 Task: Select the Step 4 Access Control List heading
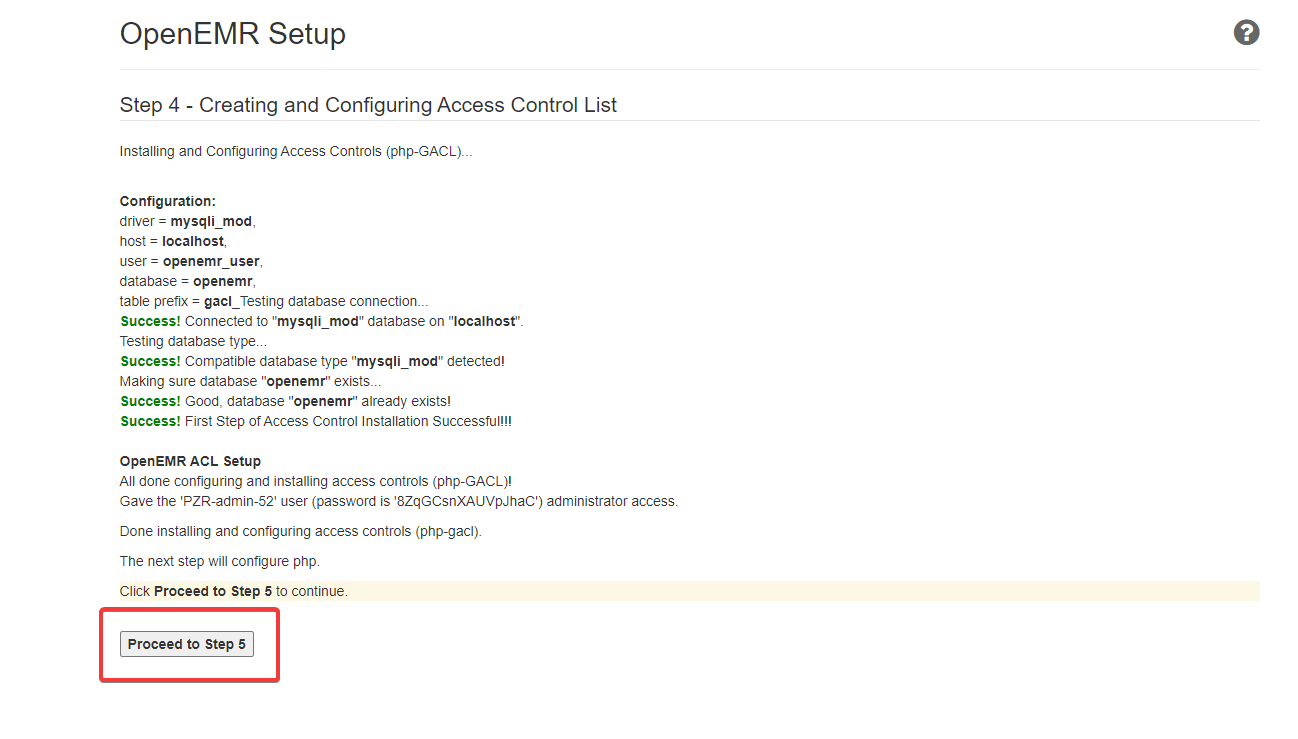click(368, 105)
